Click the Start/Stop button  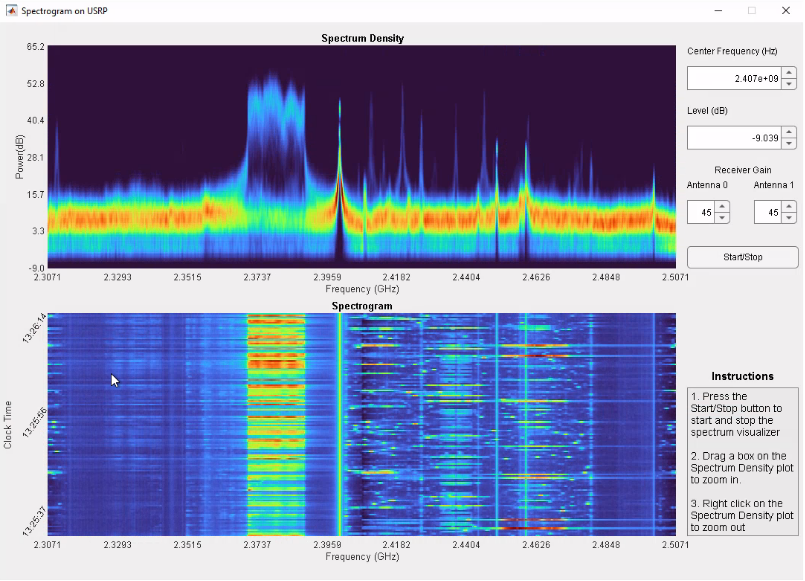click(x=742, y=257)
